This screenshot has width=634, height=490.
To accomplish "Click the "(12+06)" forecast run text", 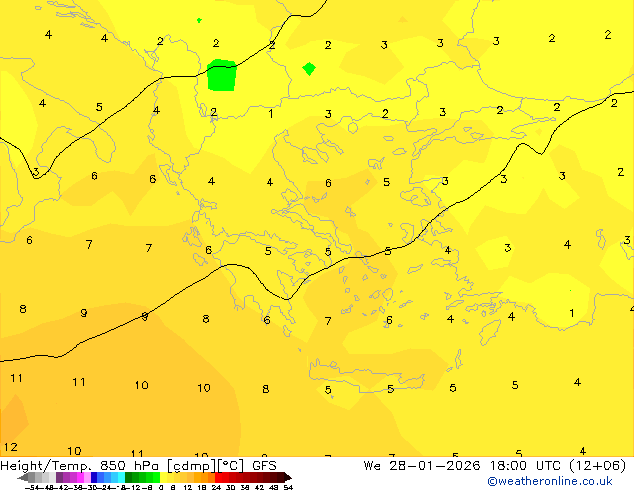I will point(598,466).
